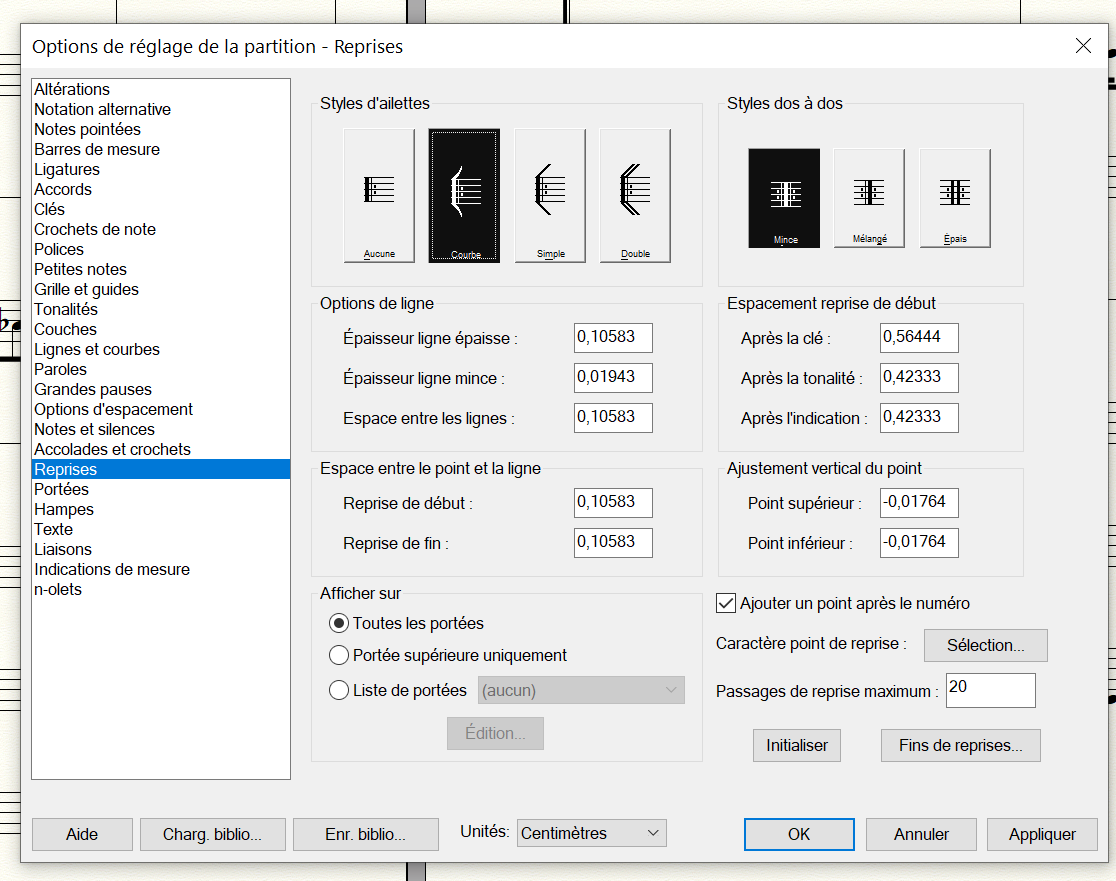Pick the 'Simple' wing style icon
Image resolution: width=1116 pixels, height=881 pixels.
pos(550,196)
